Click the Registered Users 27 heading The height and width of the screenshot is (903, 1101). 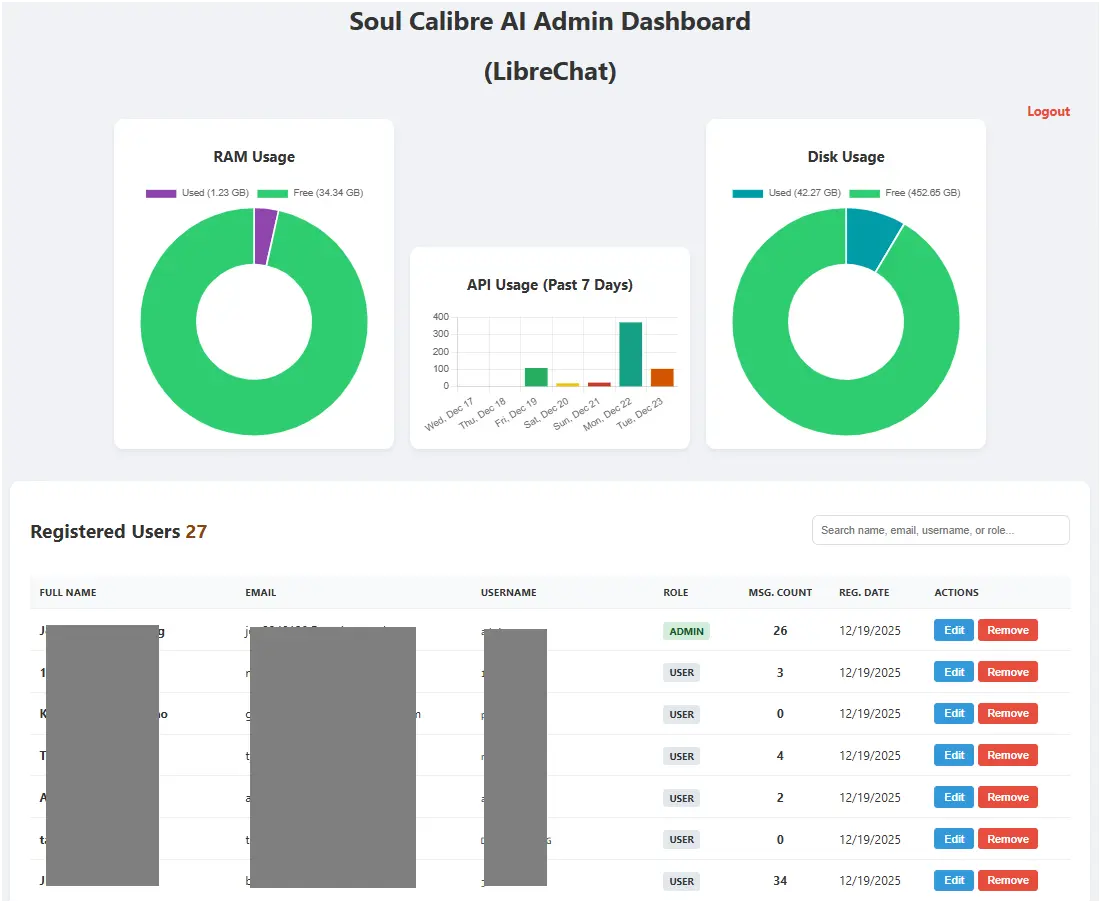click(x=119, y=532)
